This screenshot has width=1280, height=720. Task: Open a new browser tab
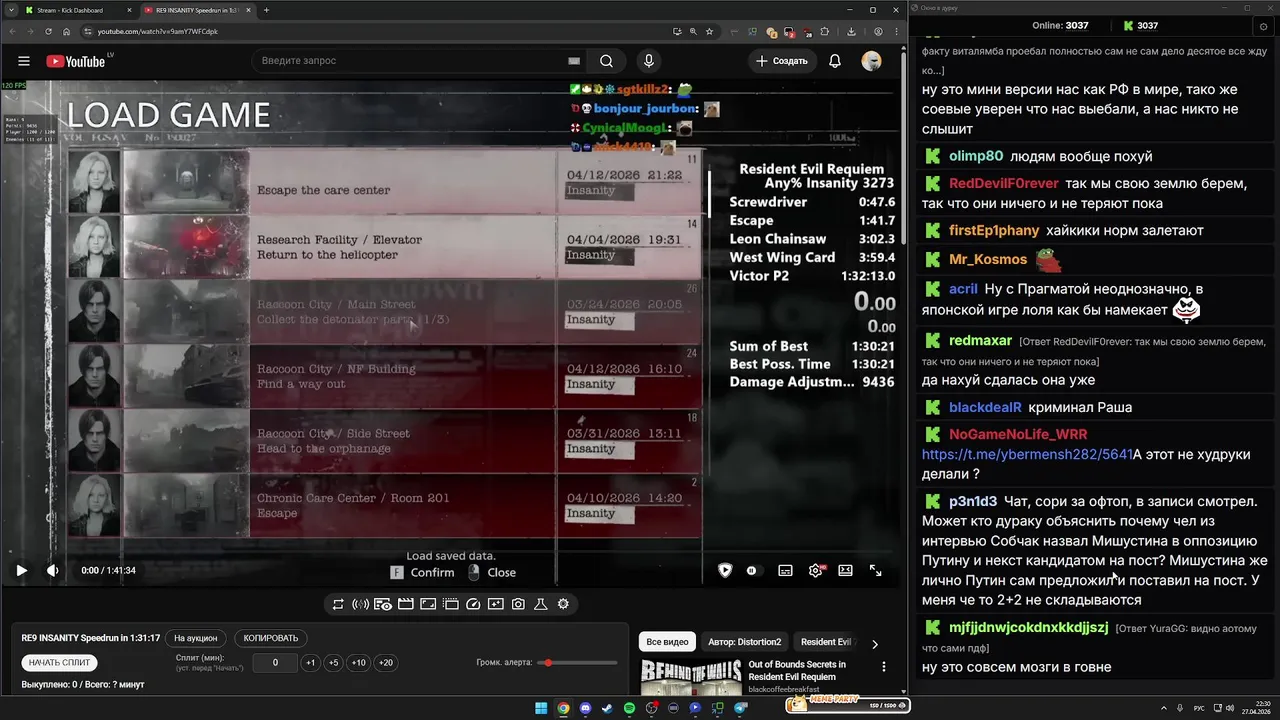[266, 10]
